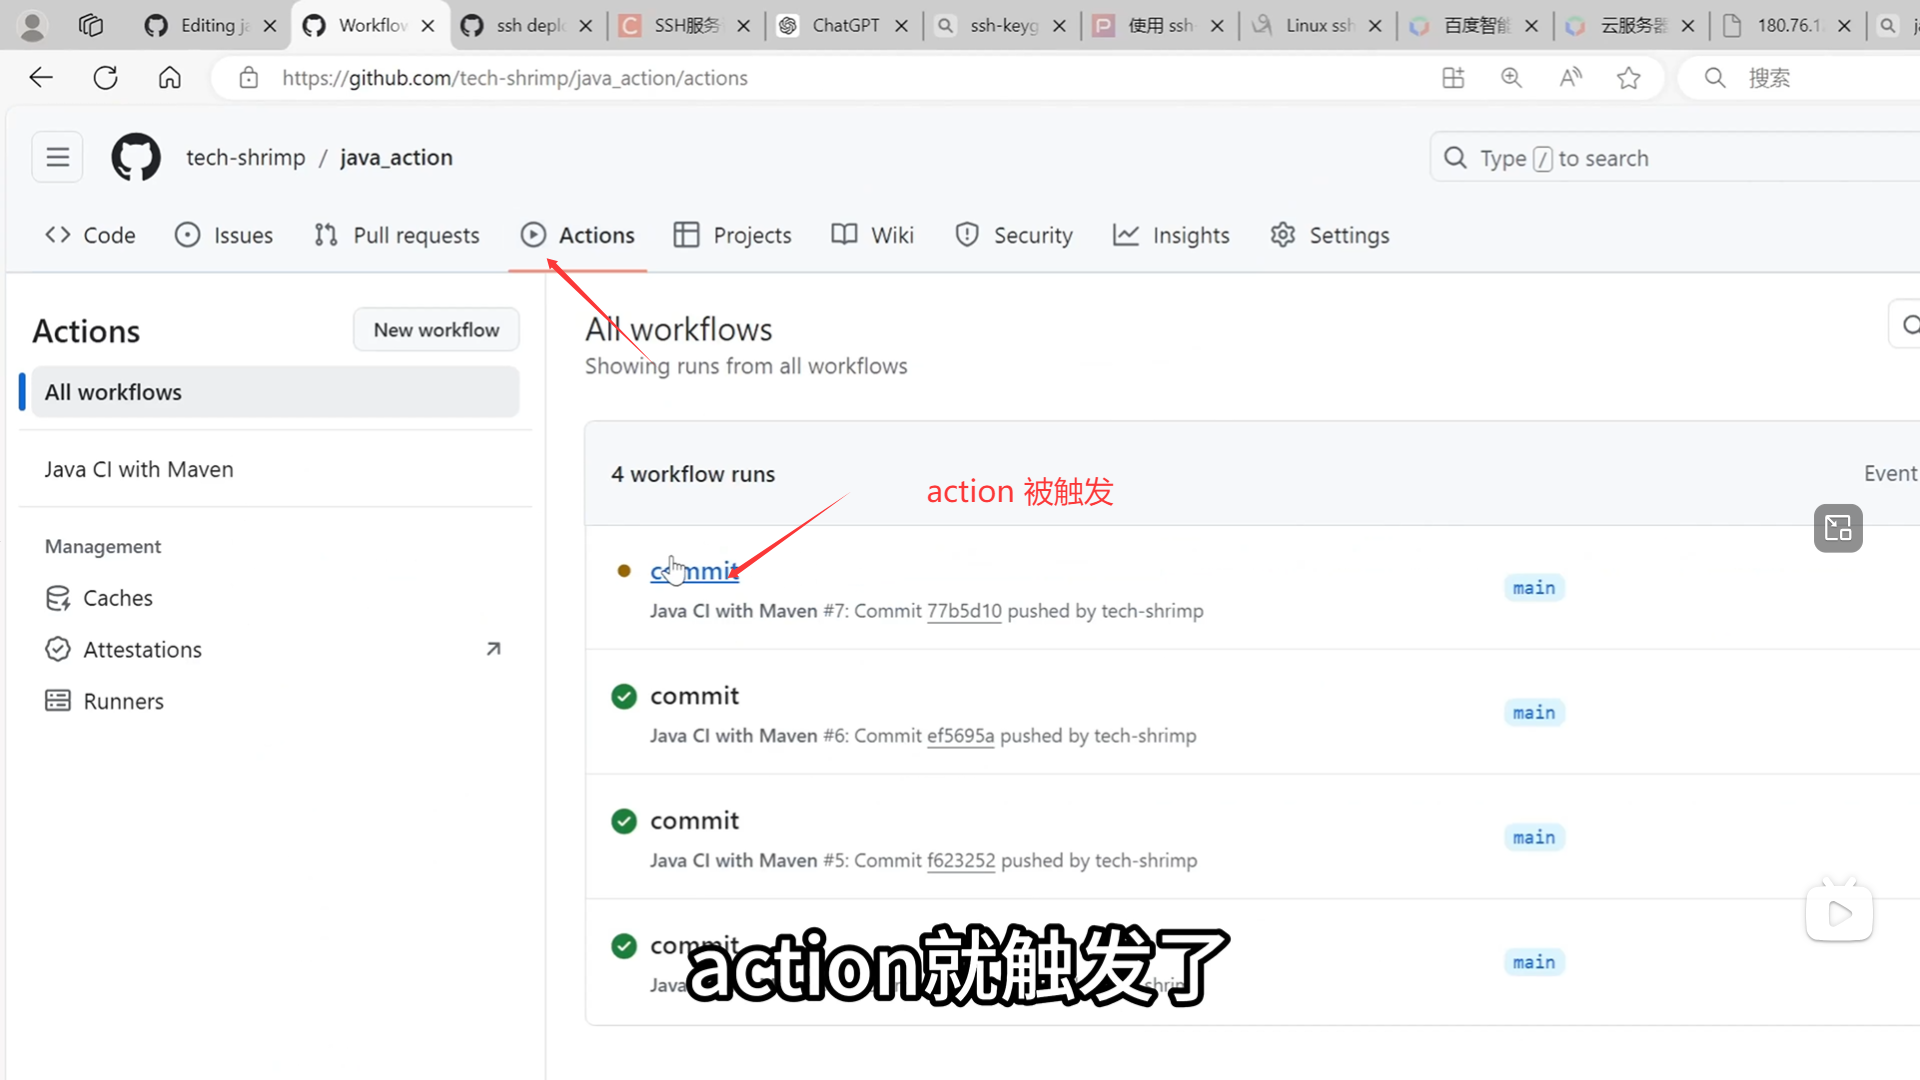Open commit hash 77b5d10 link
The width and height of the screenshot is (1920, 1080).
coord(963,611)
